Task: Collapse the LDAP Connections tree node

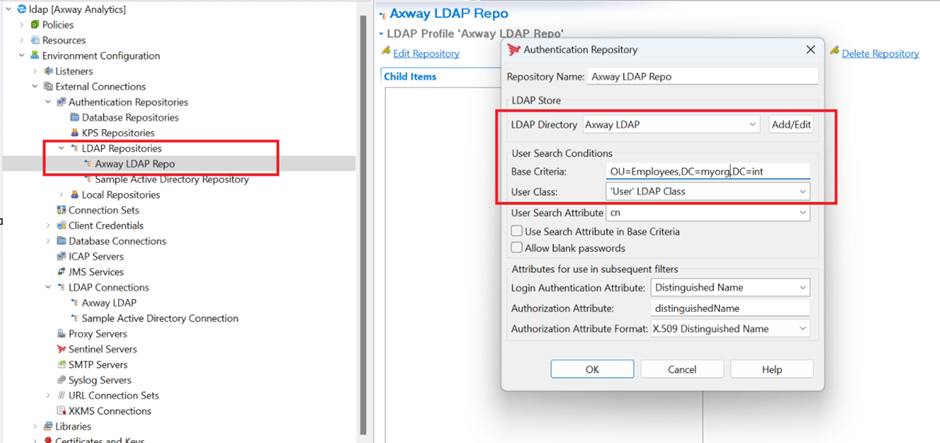Action: click(48, 287)
